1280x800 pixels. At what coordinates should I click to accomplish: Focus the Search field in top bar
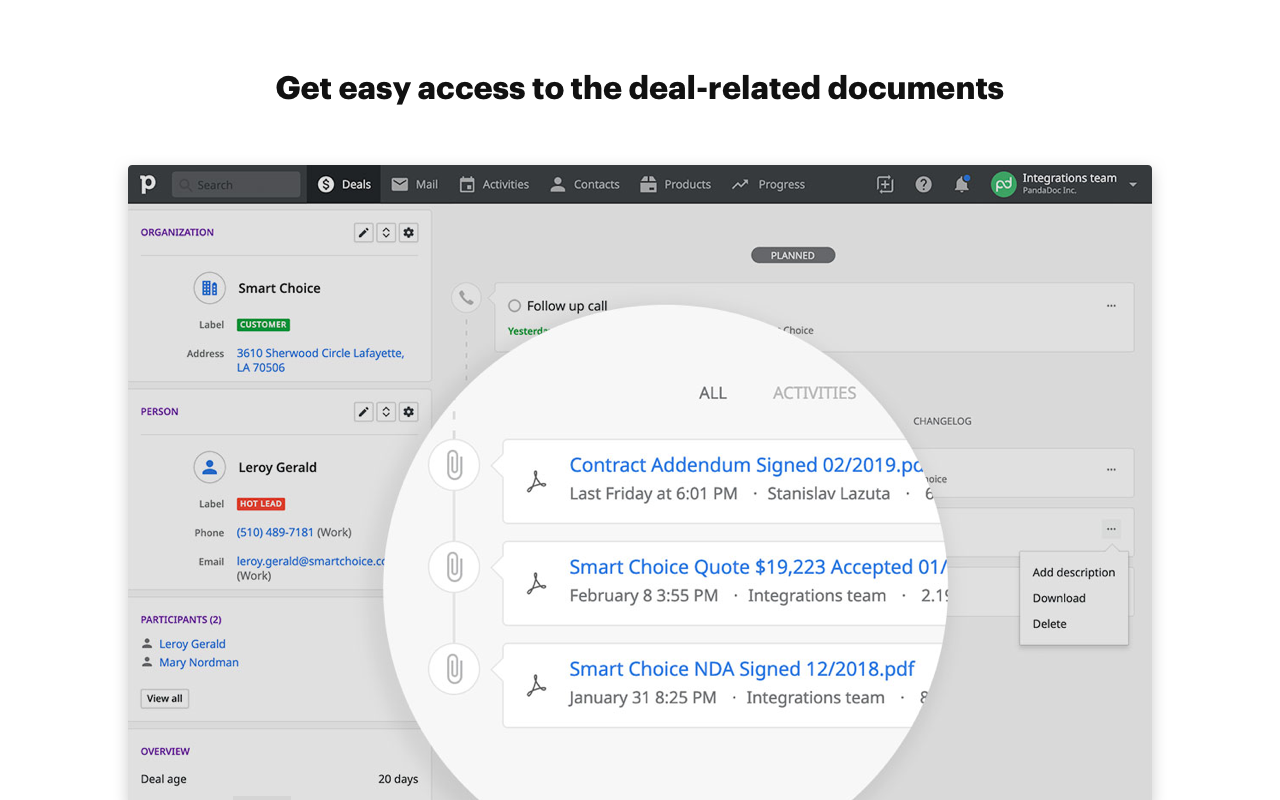[236, 184]
